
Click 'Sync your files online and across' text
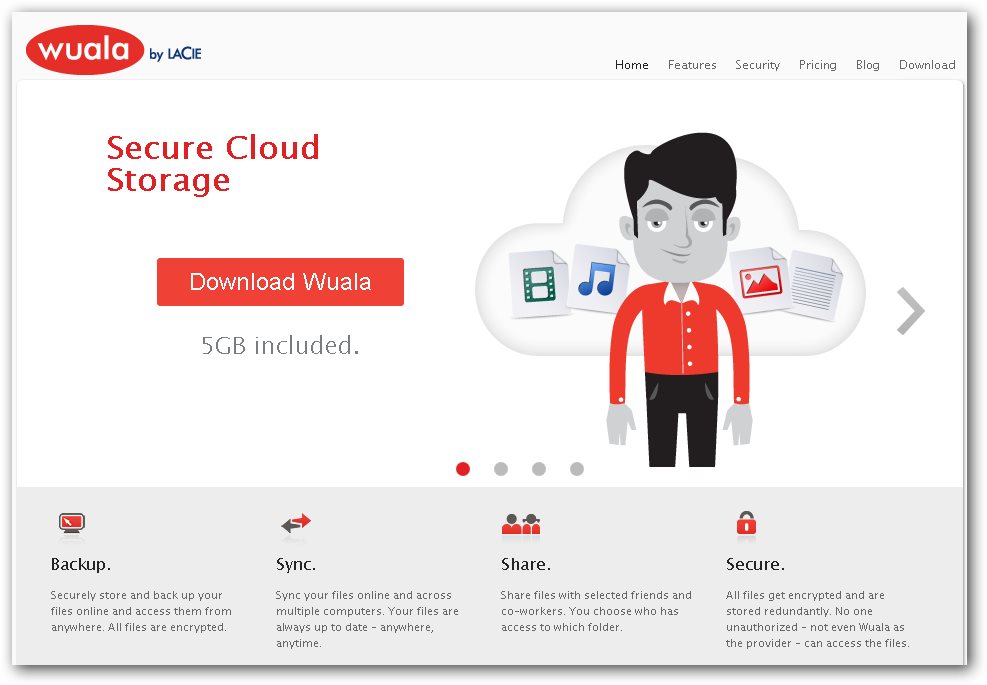click(x=363, y=595)
